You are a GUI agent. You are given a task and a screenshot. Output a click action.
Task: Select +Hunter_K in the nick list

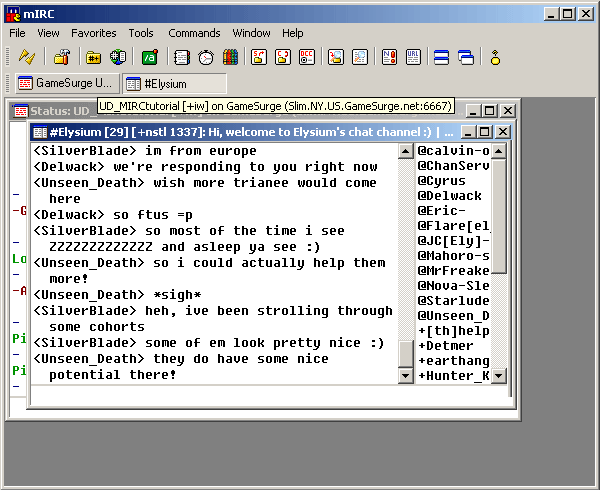[453, 376]
